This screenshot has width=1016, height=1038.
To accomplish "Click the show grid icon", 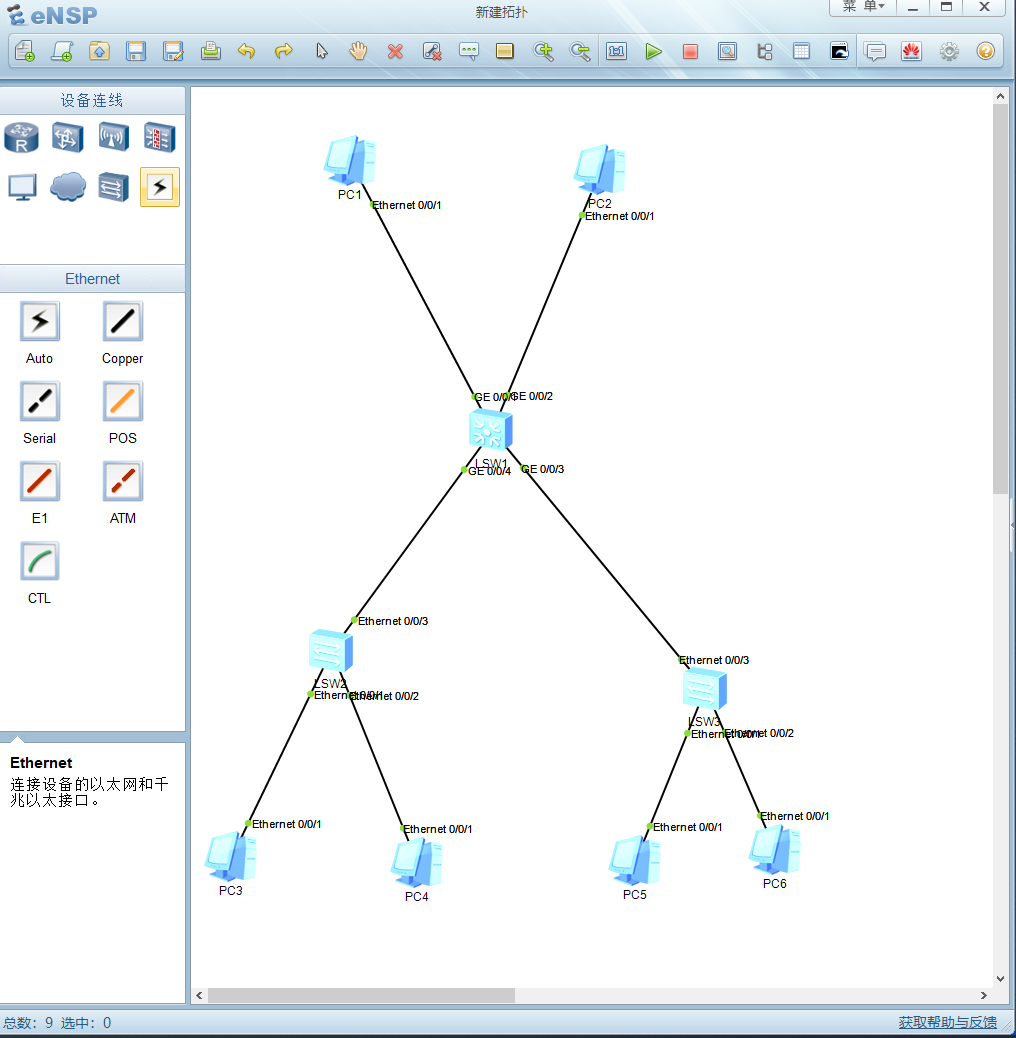I will (x=802, y=51).
